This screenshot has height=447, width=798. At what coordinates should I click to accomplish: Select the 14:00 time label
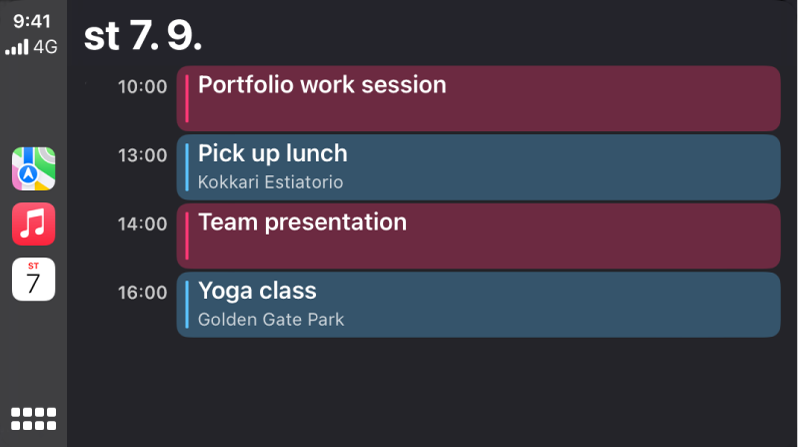[142, 224]
